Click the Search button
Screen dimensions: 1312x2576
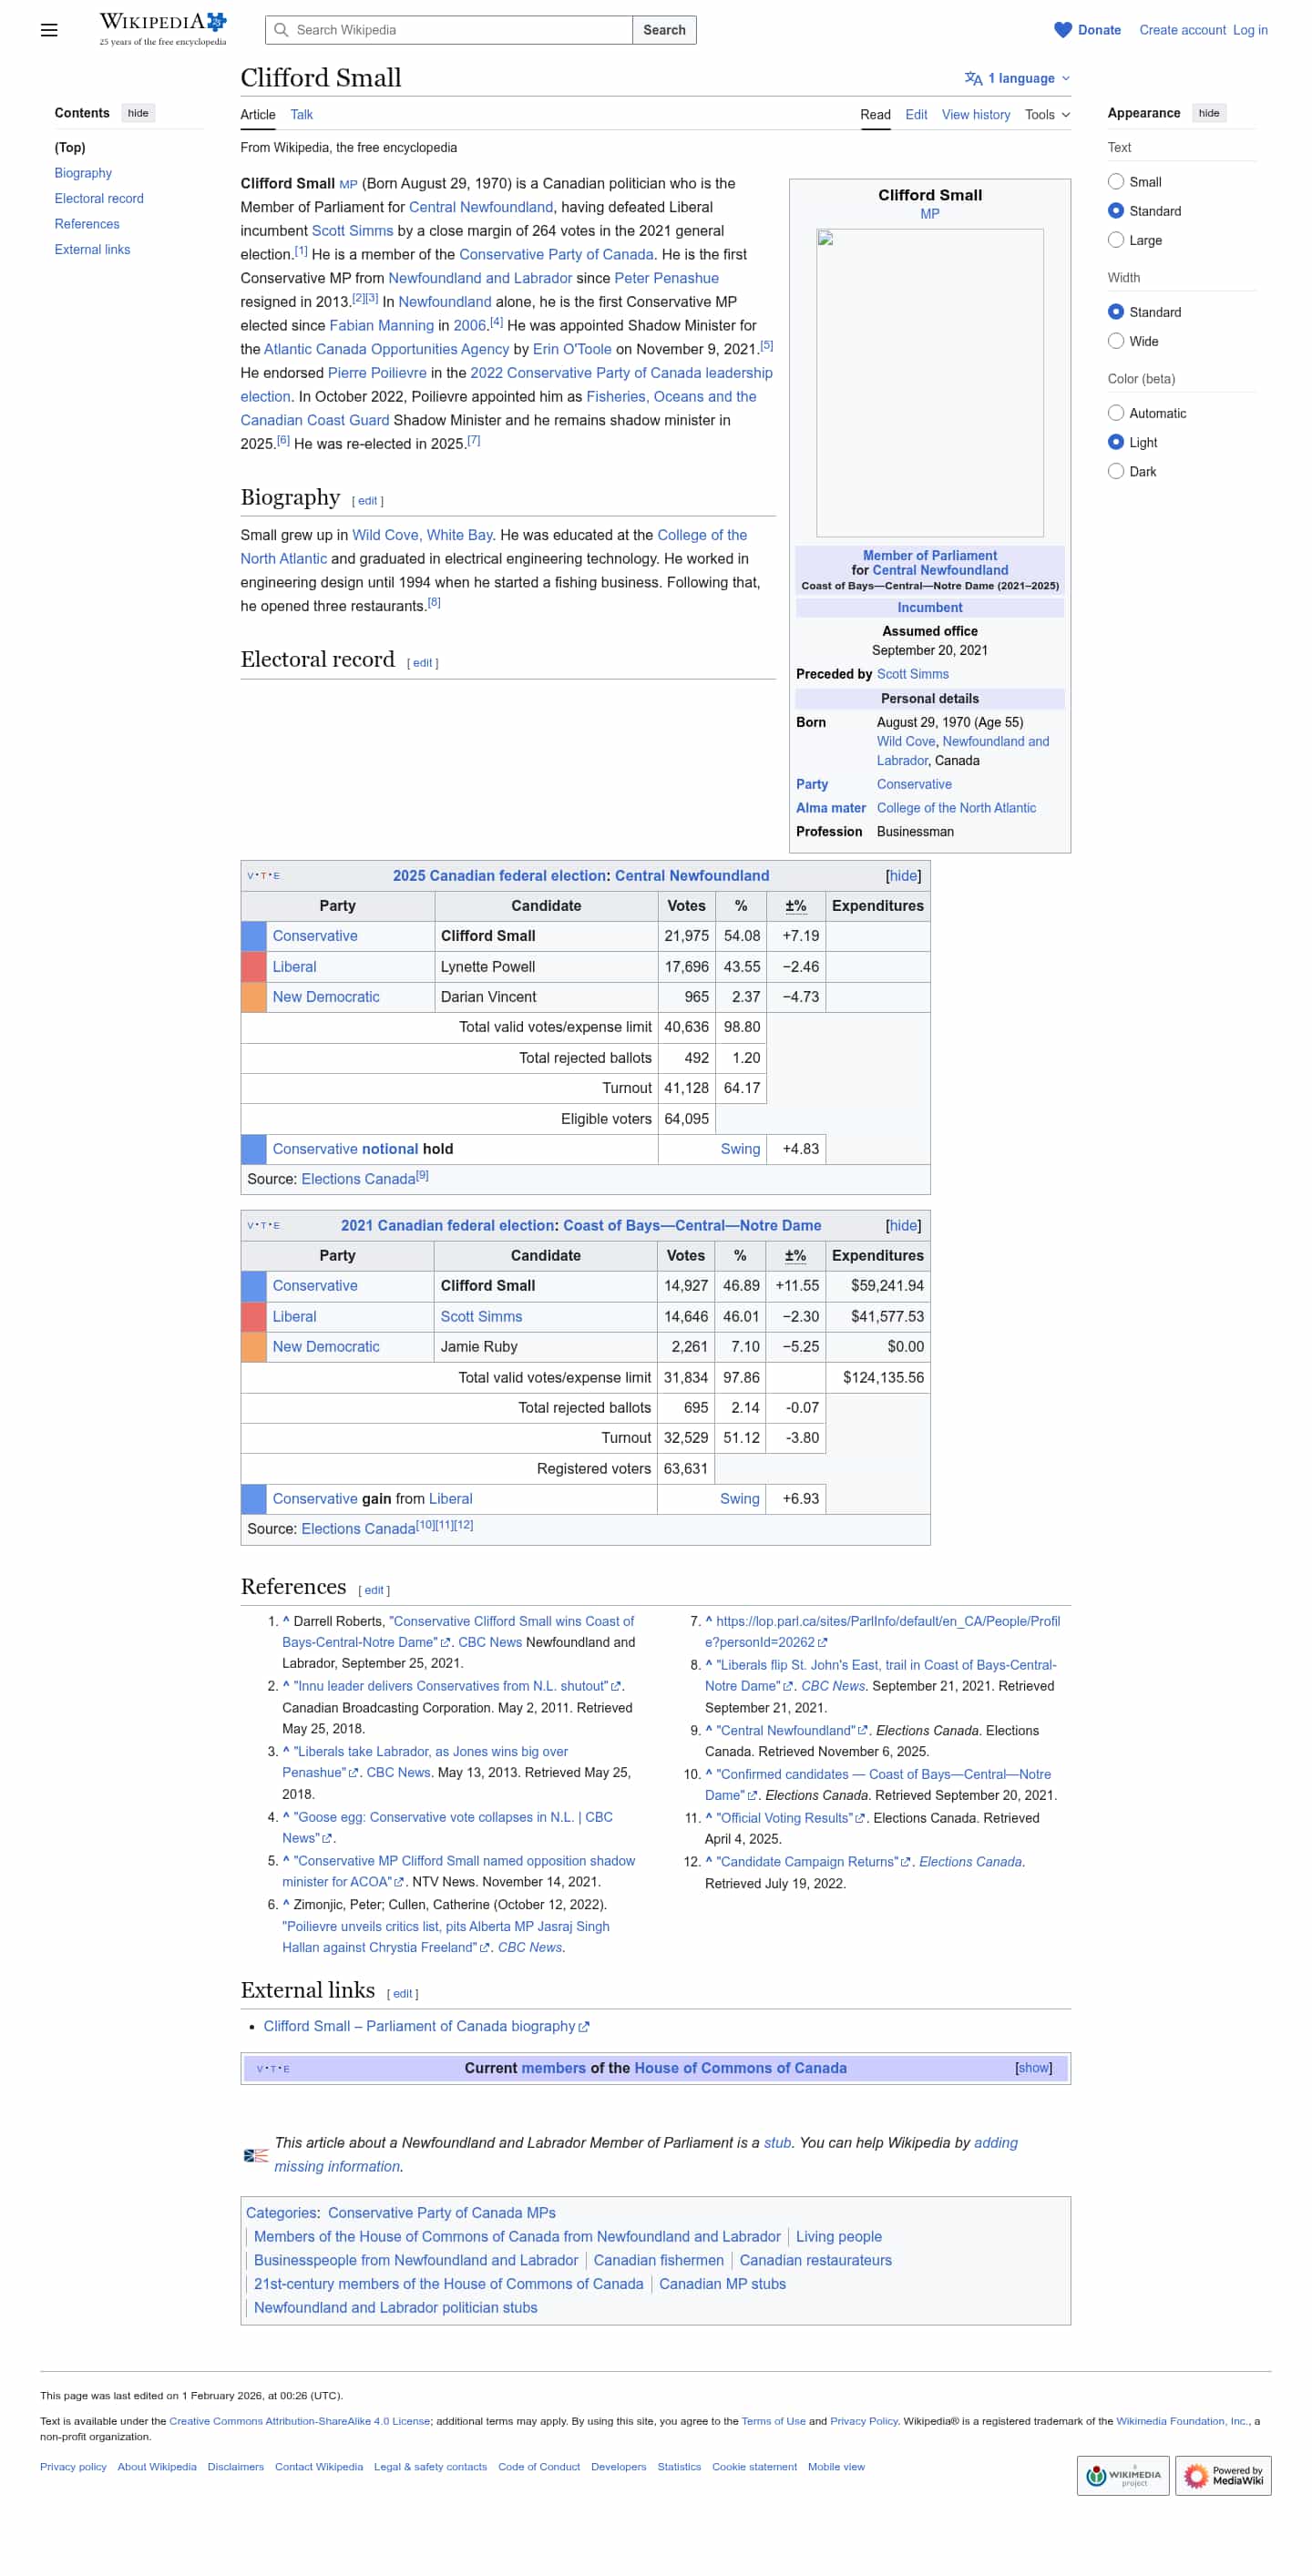click(x=663, y=30)
